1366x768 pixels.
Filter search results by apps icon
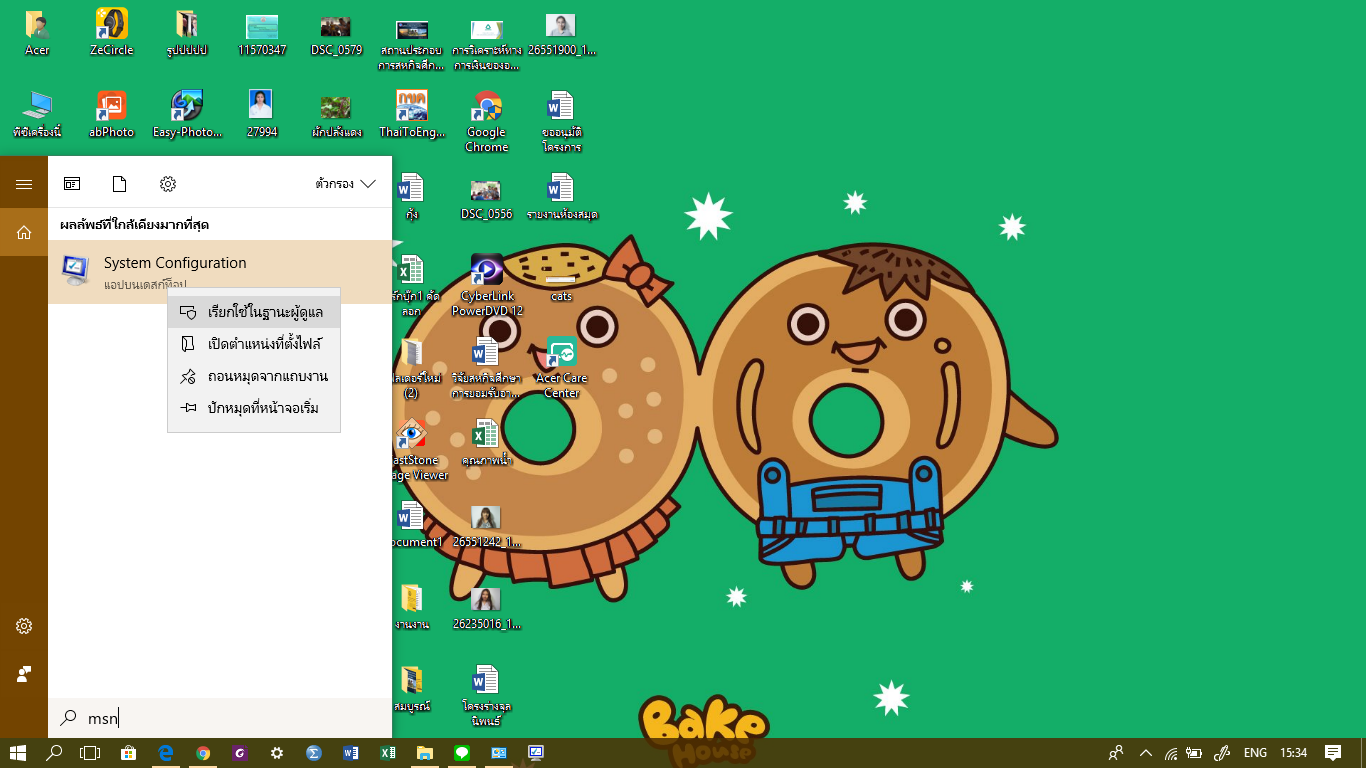pos(72,184)
